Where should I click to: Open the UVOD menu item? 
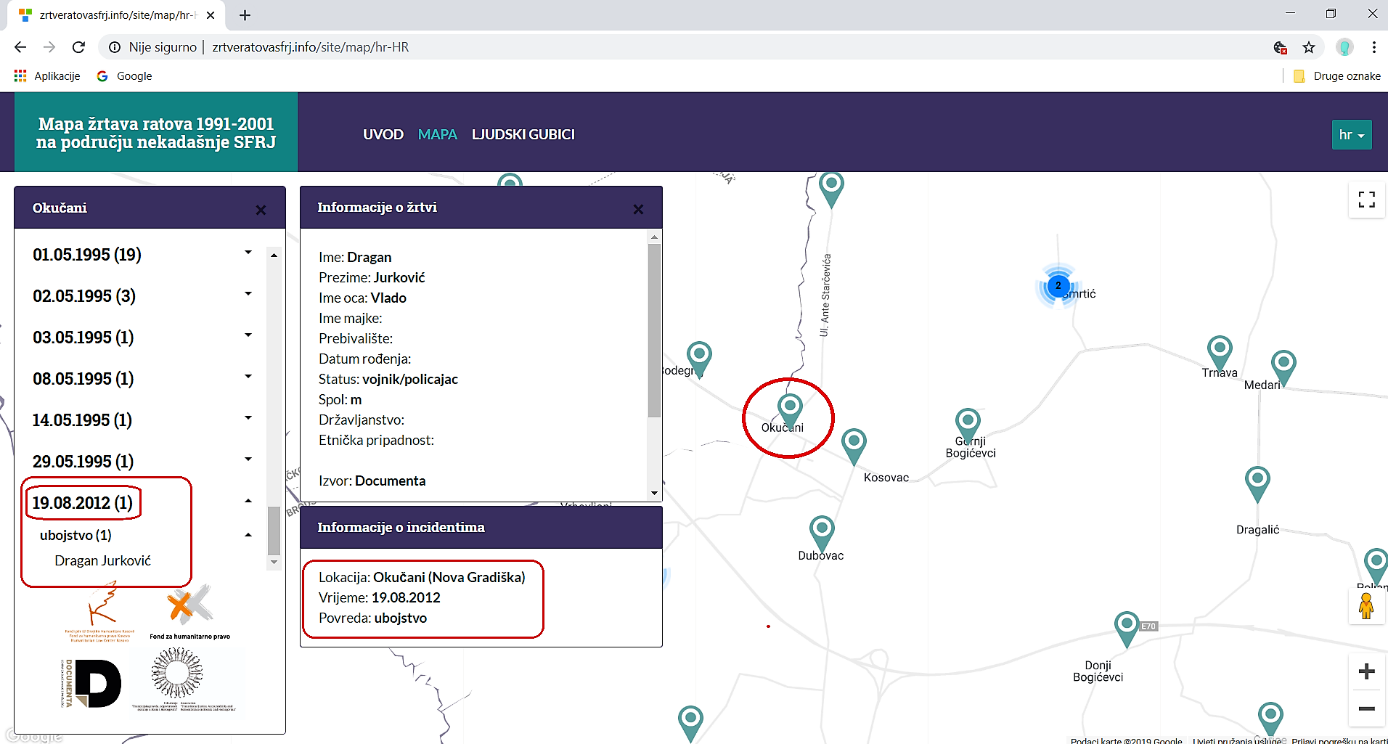(x=383, y=134)
